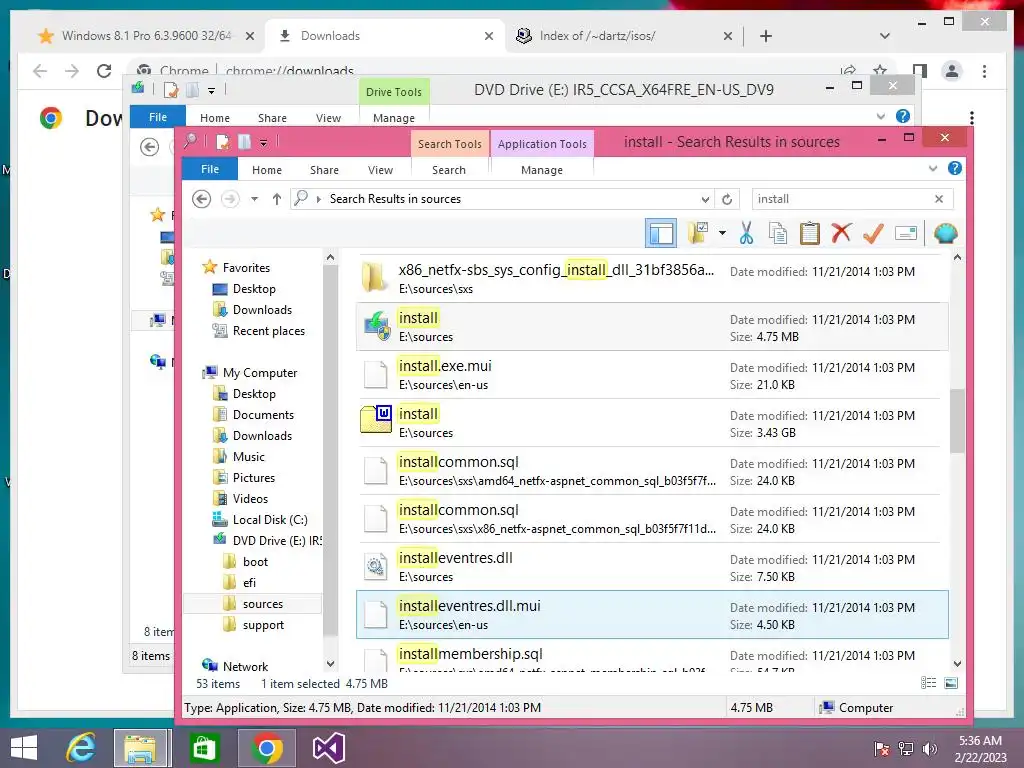This screenshot has width=1024, height=768.
Task: Open Music folder in navigation tree
Action: pyautogui.click(x=248, y=456)
